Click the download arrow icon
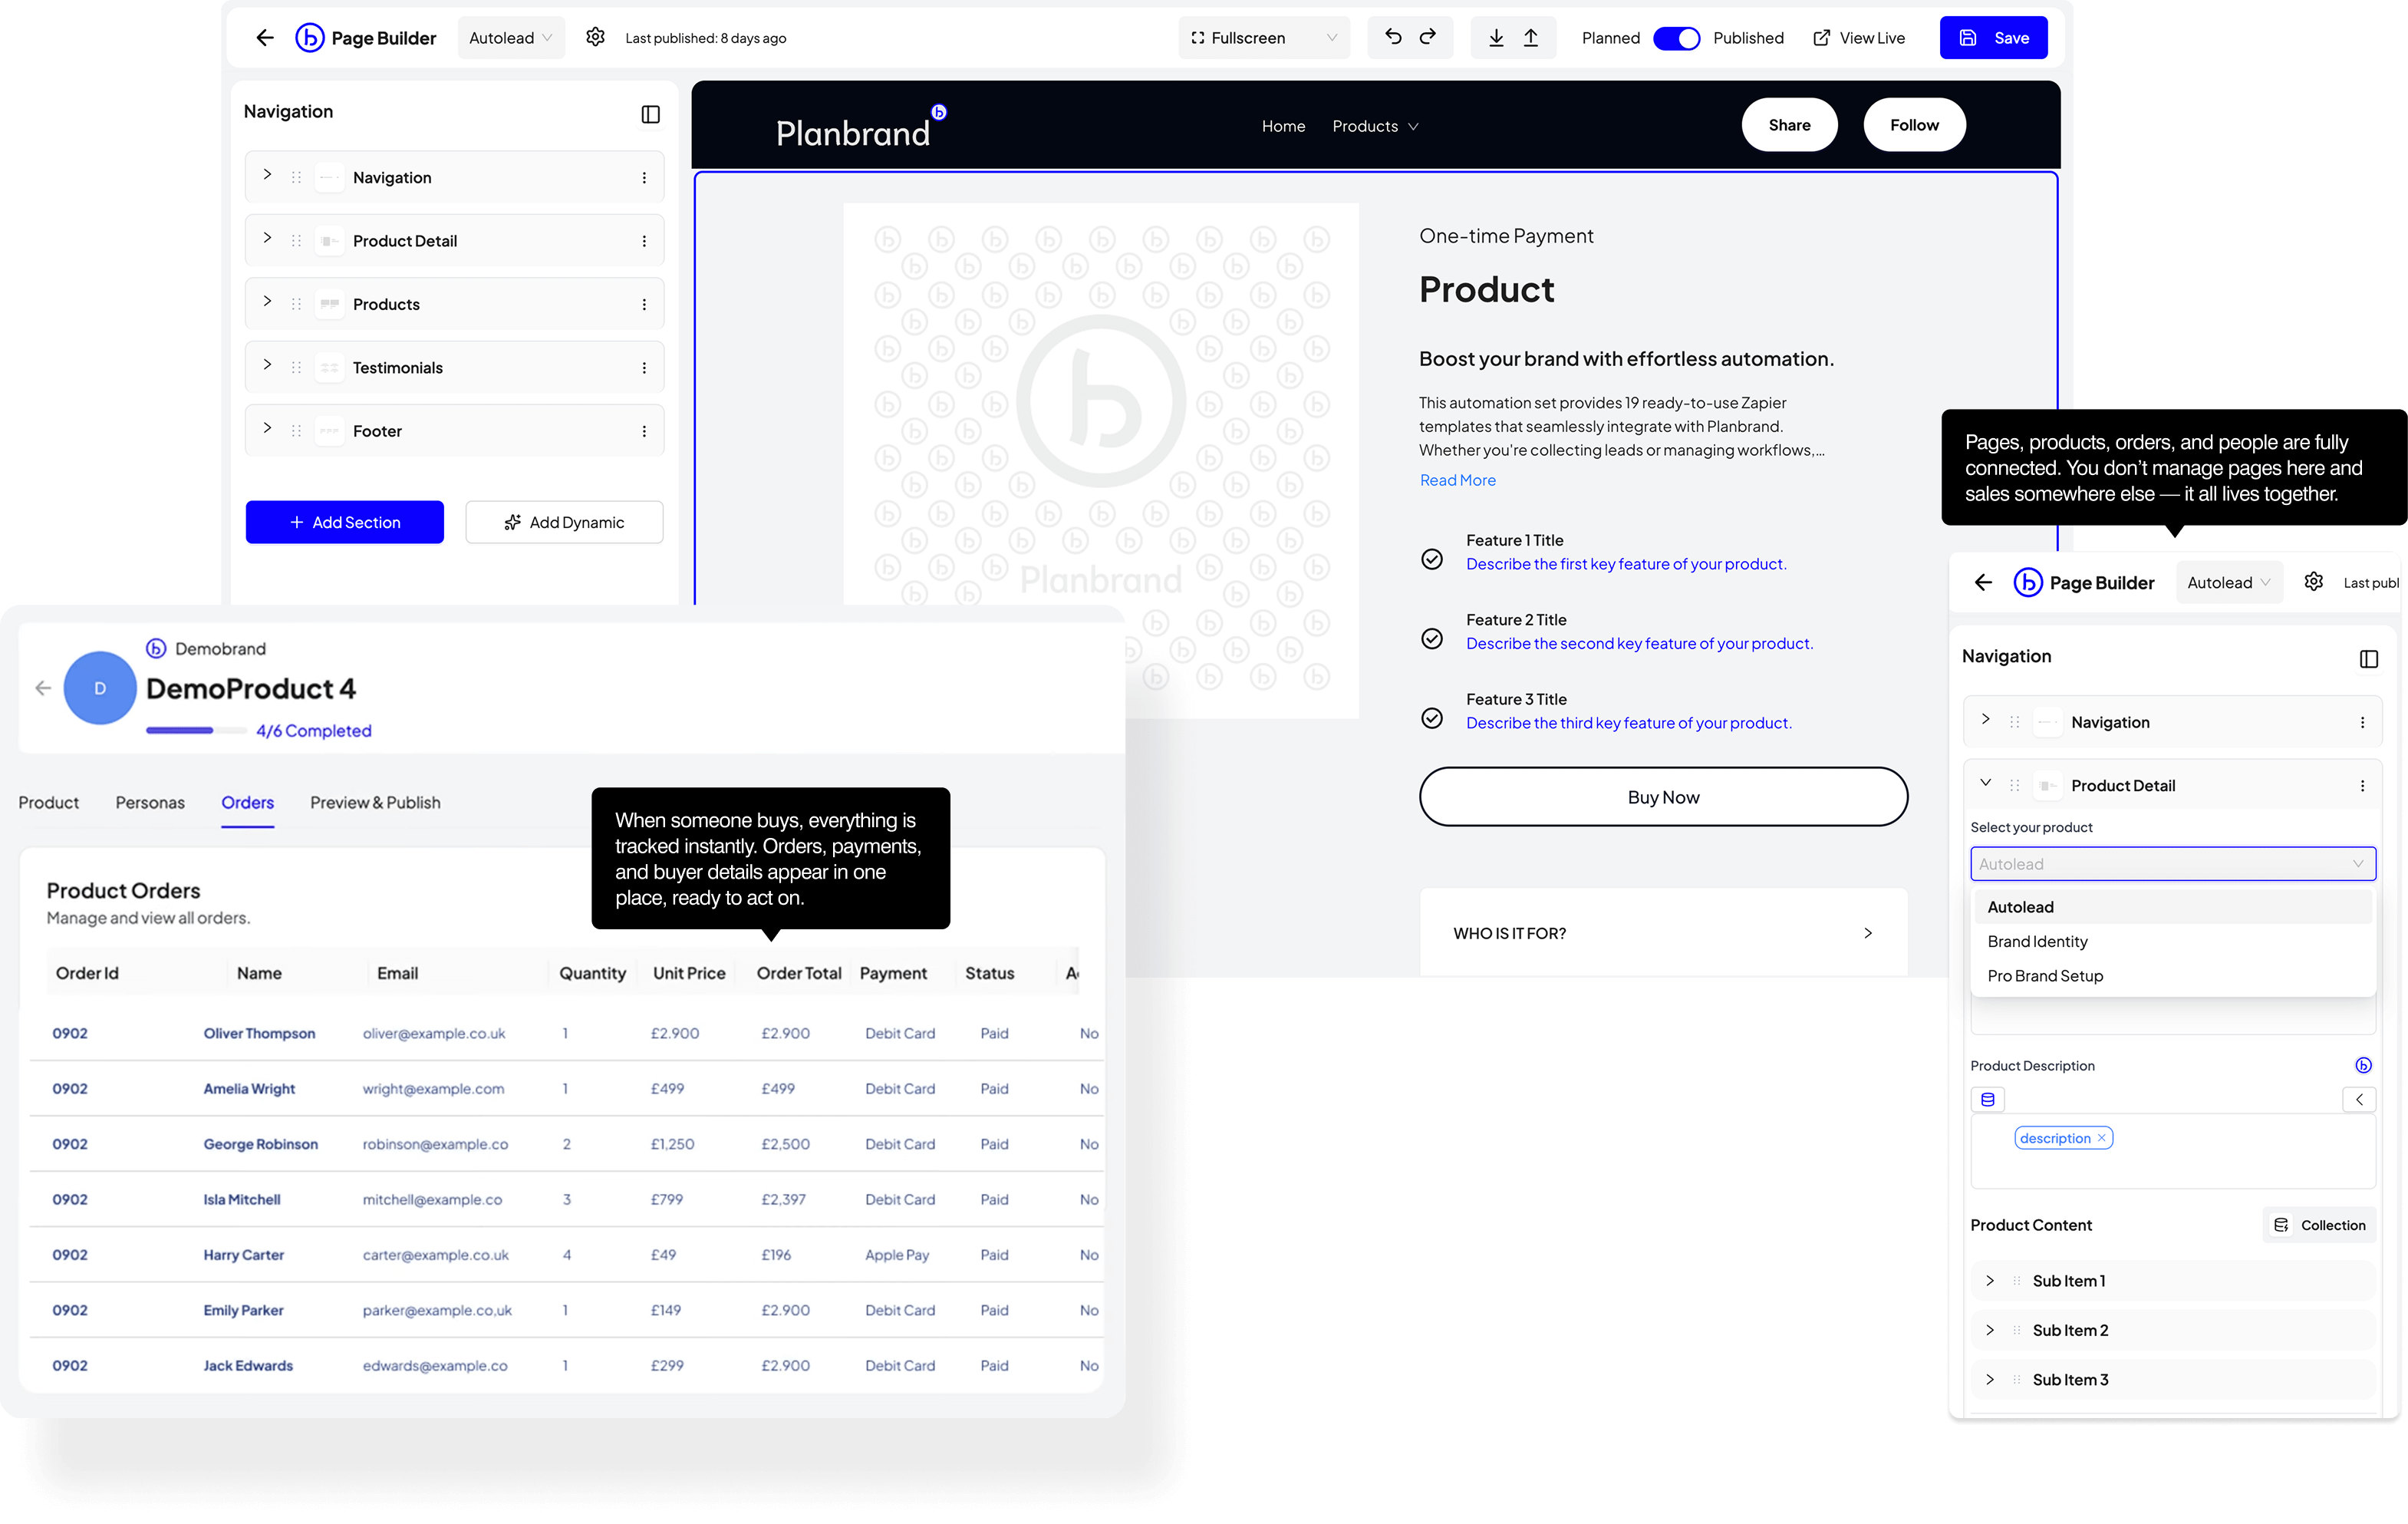 tap(1496, 38)
